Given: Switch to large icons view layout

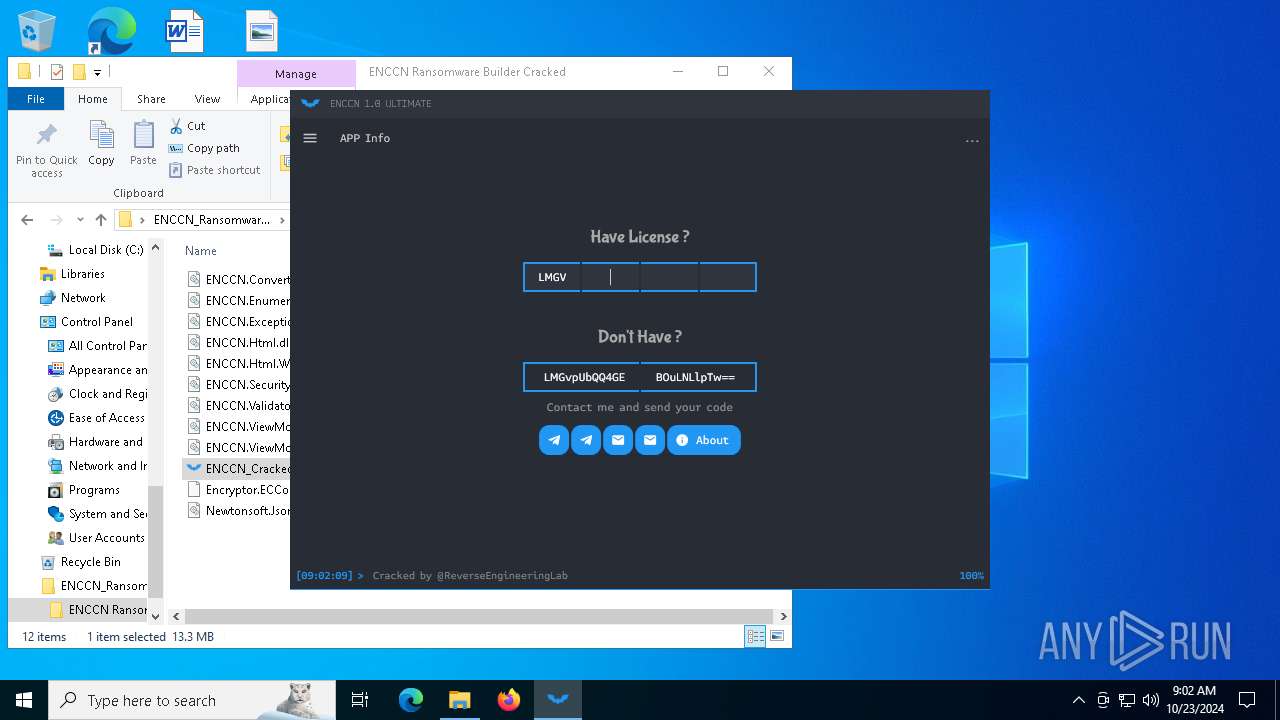Looking at the screenshot, I should 776,636.
